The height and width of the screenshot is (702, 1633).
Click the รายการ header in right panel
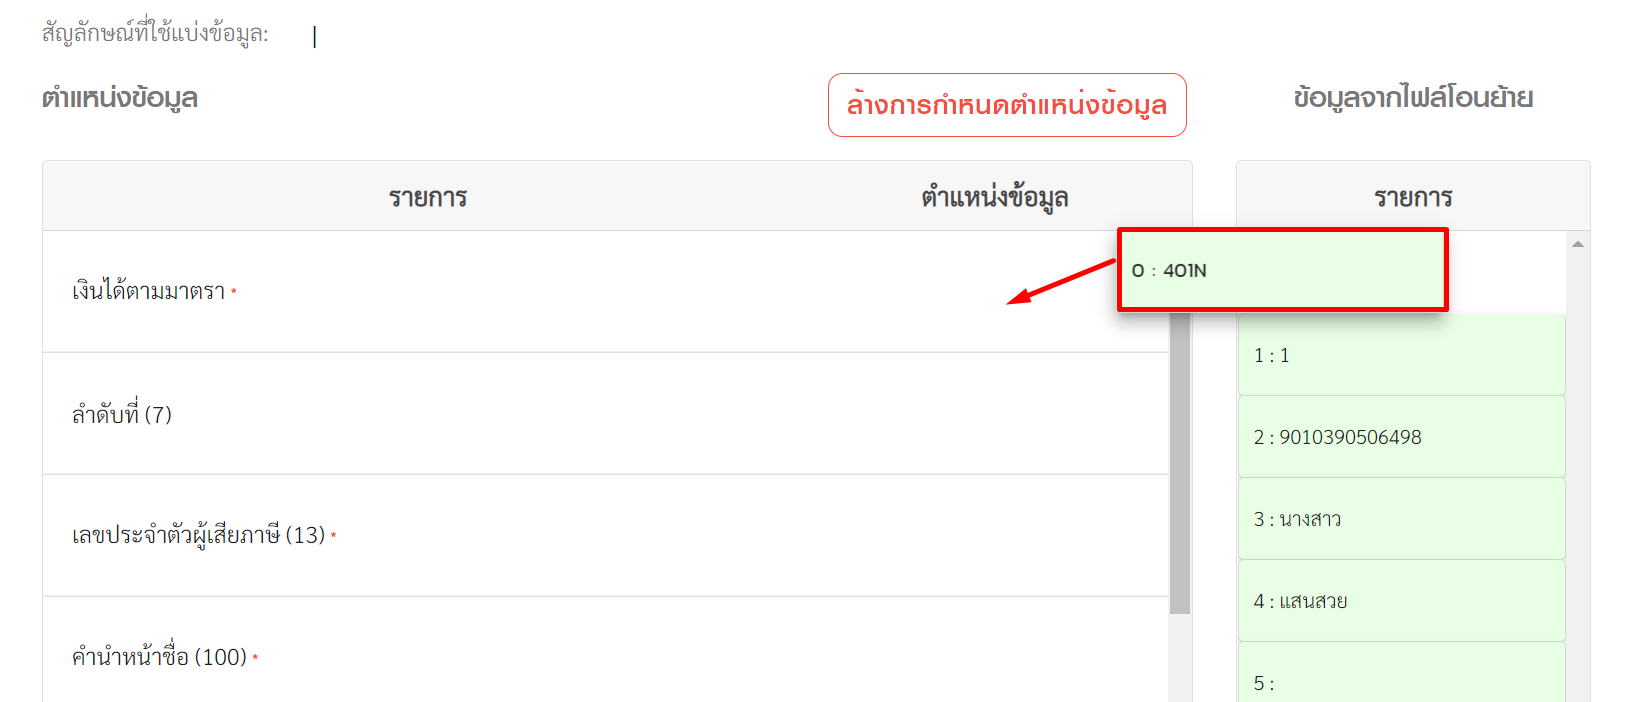point(1413,197)
